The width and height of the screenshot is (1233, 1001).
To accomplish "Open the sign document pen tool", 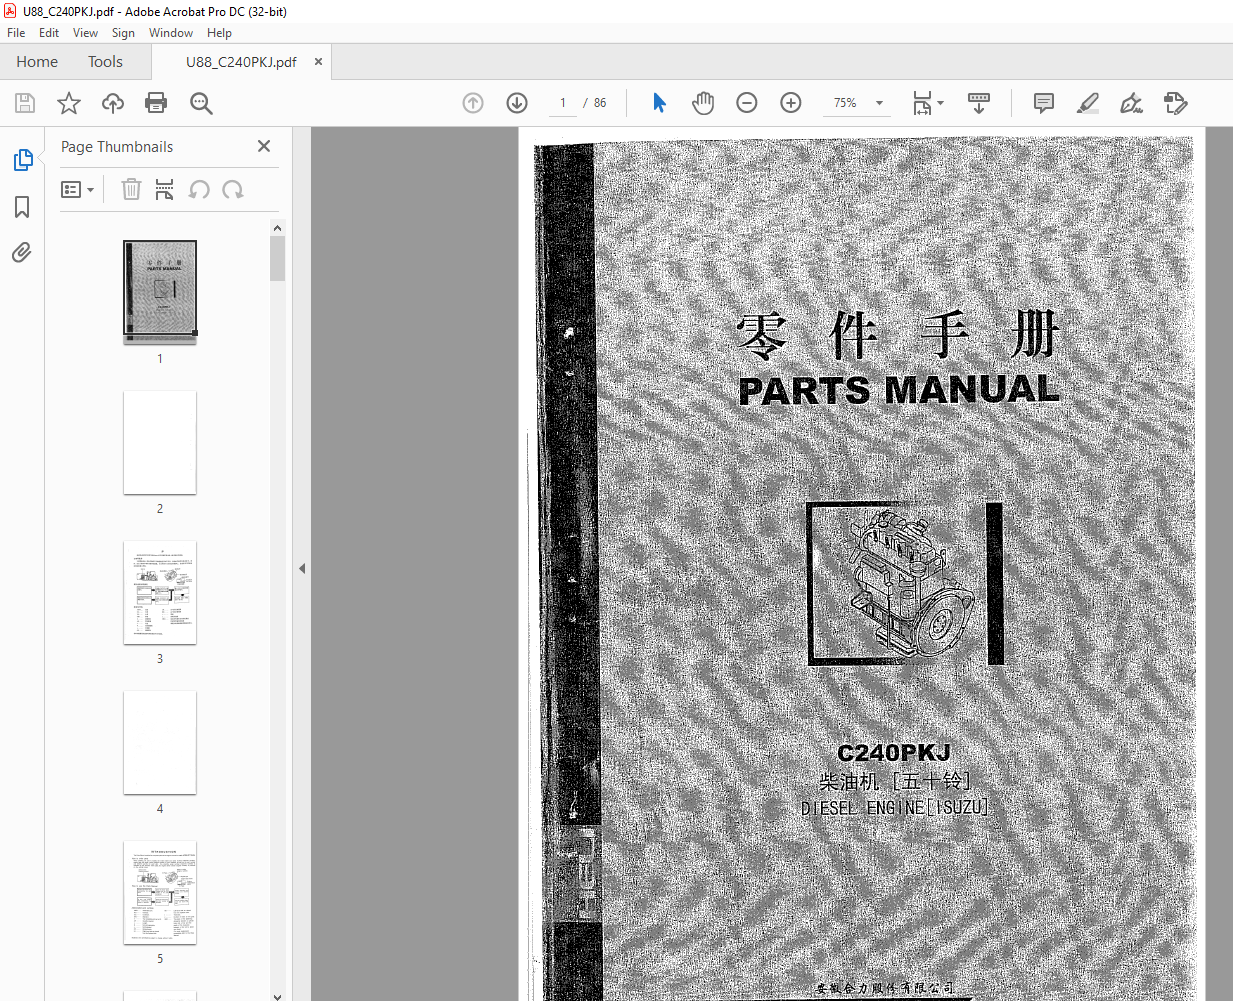I will [1132, 103].
